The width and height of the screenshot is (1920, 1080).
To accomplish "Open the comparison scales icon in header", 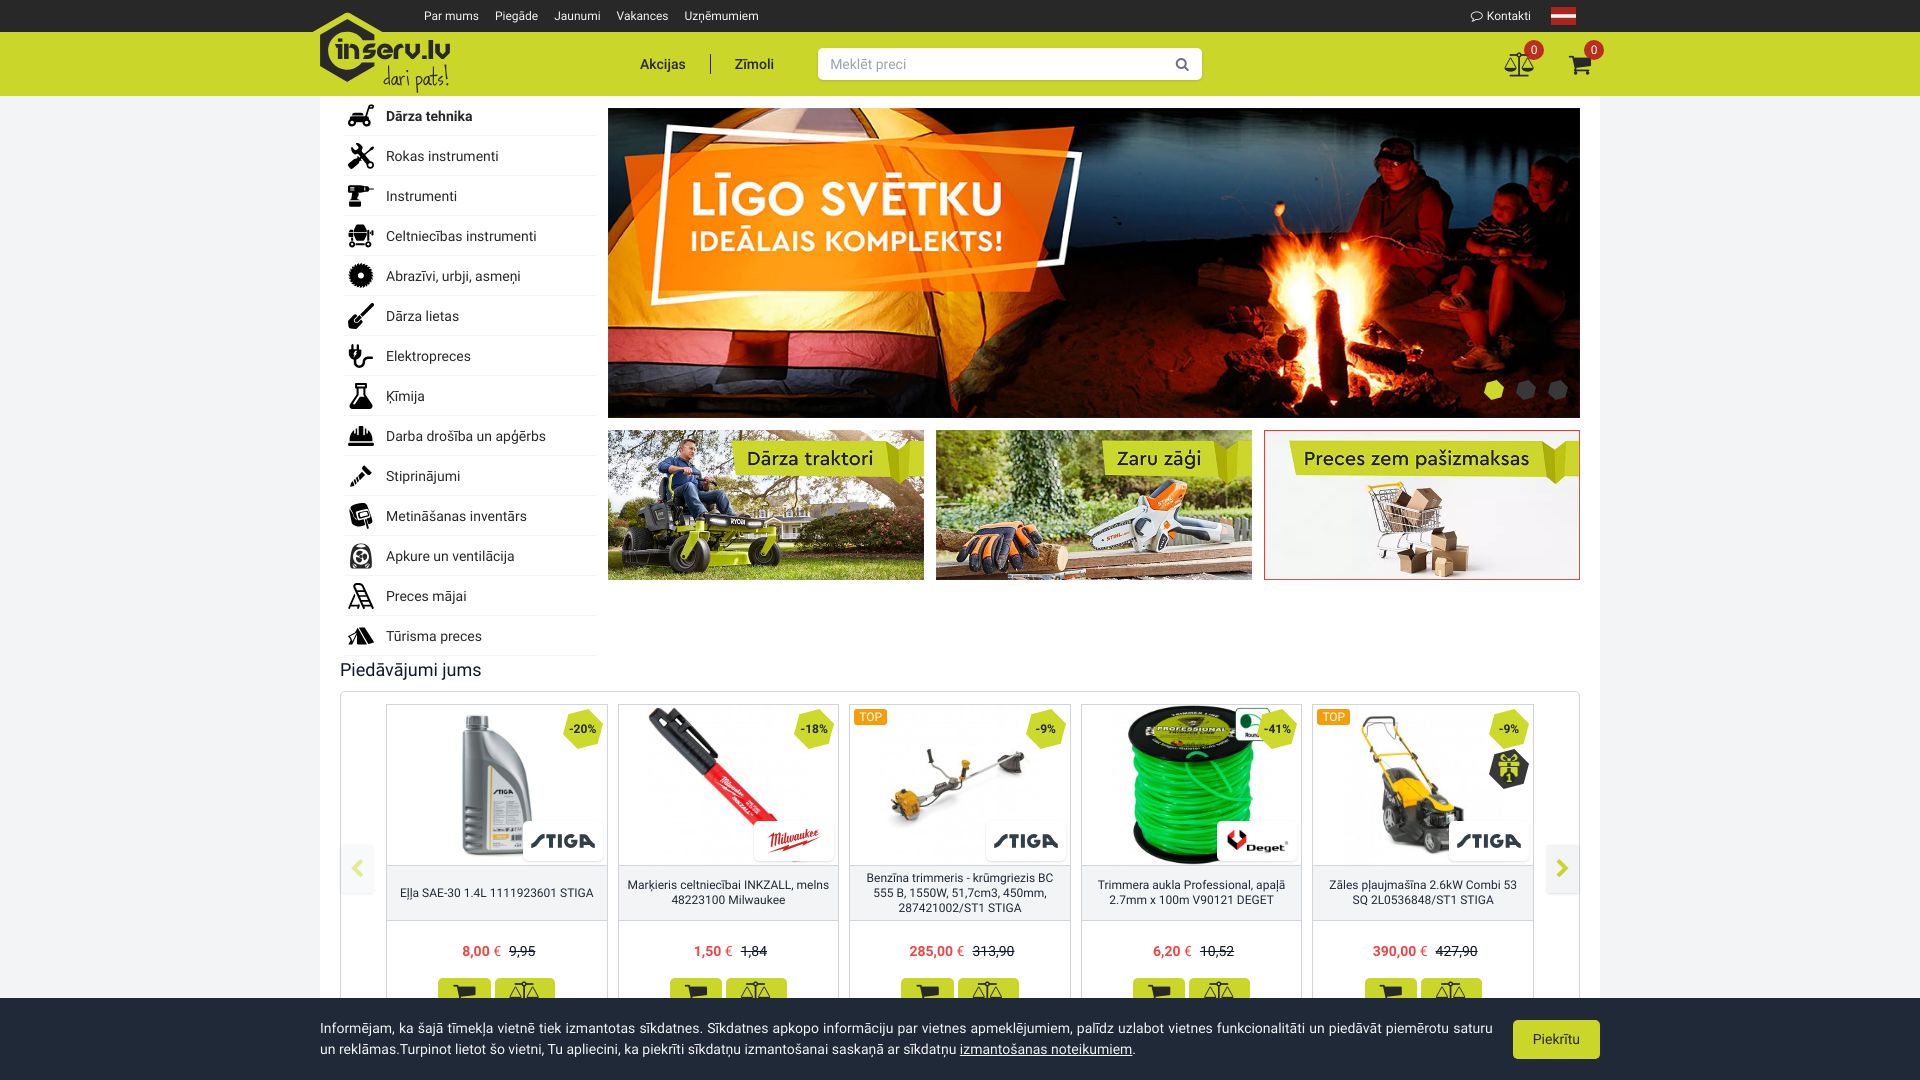I will pyautogui.click(x=1520, y=63).
